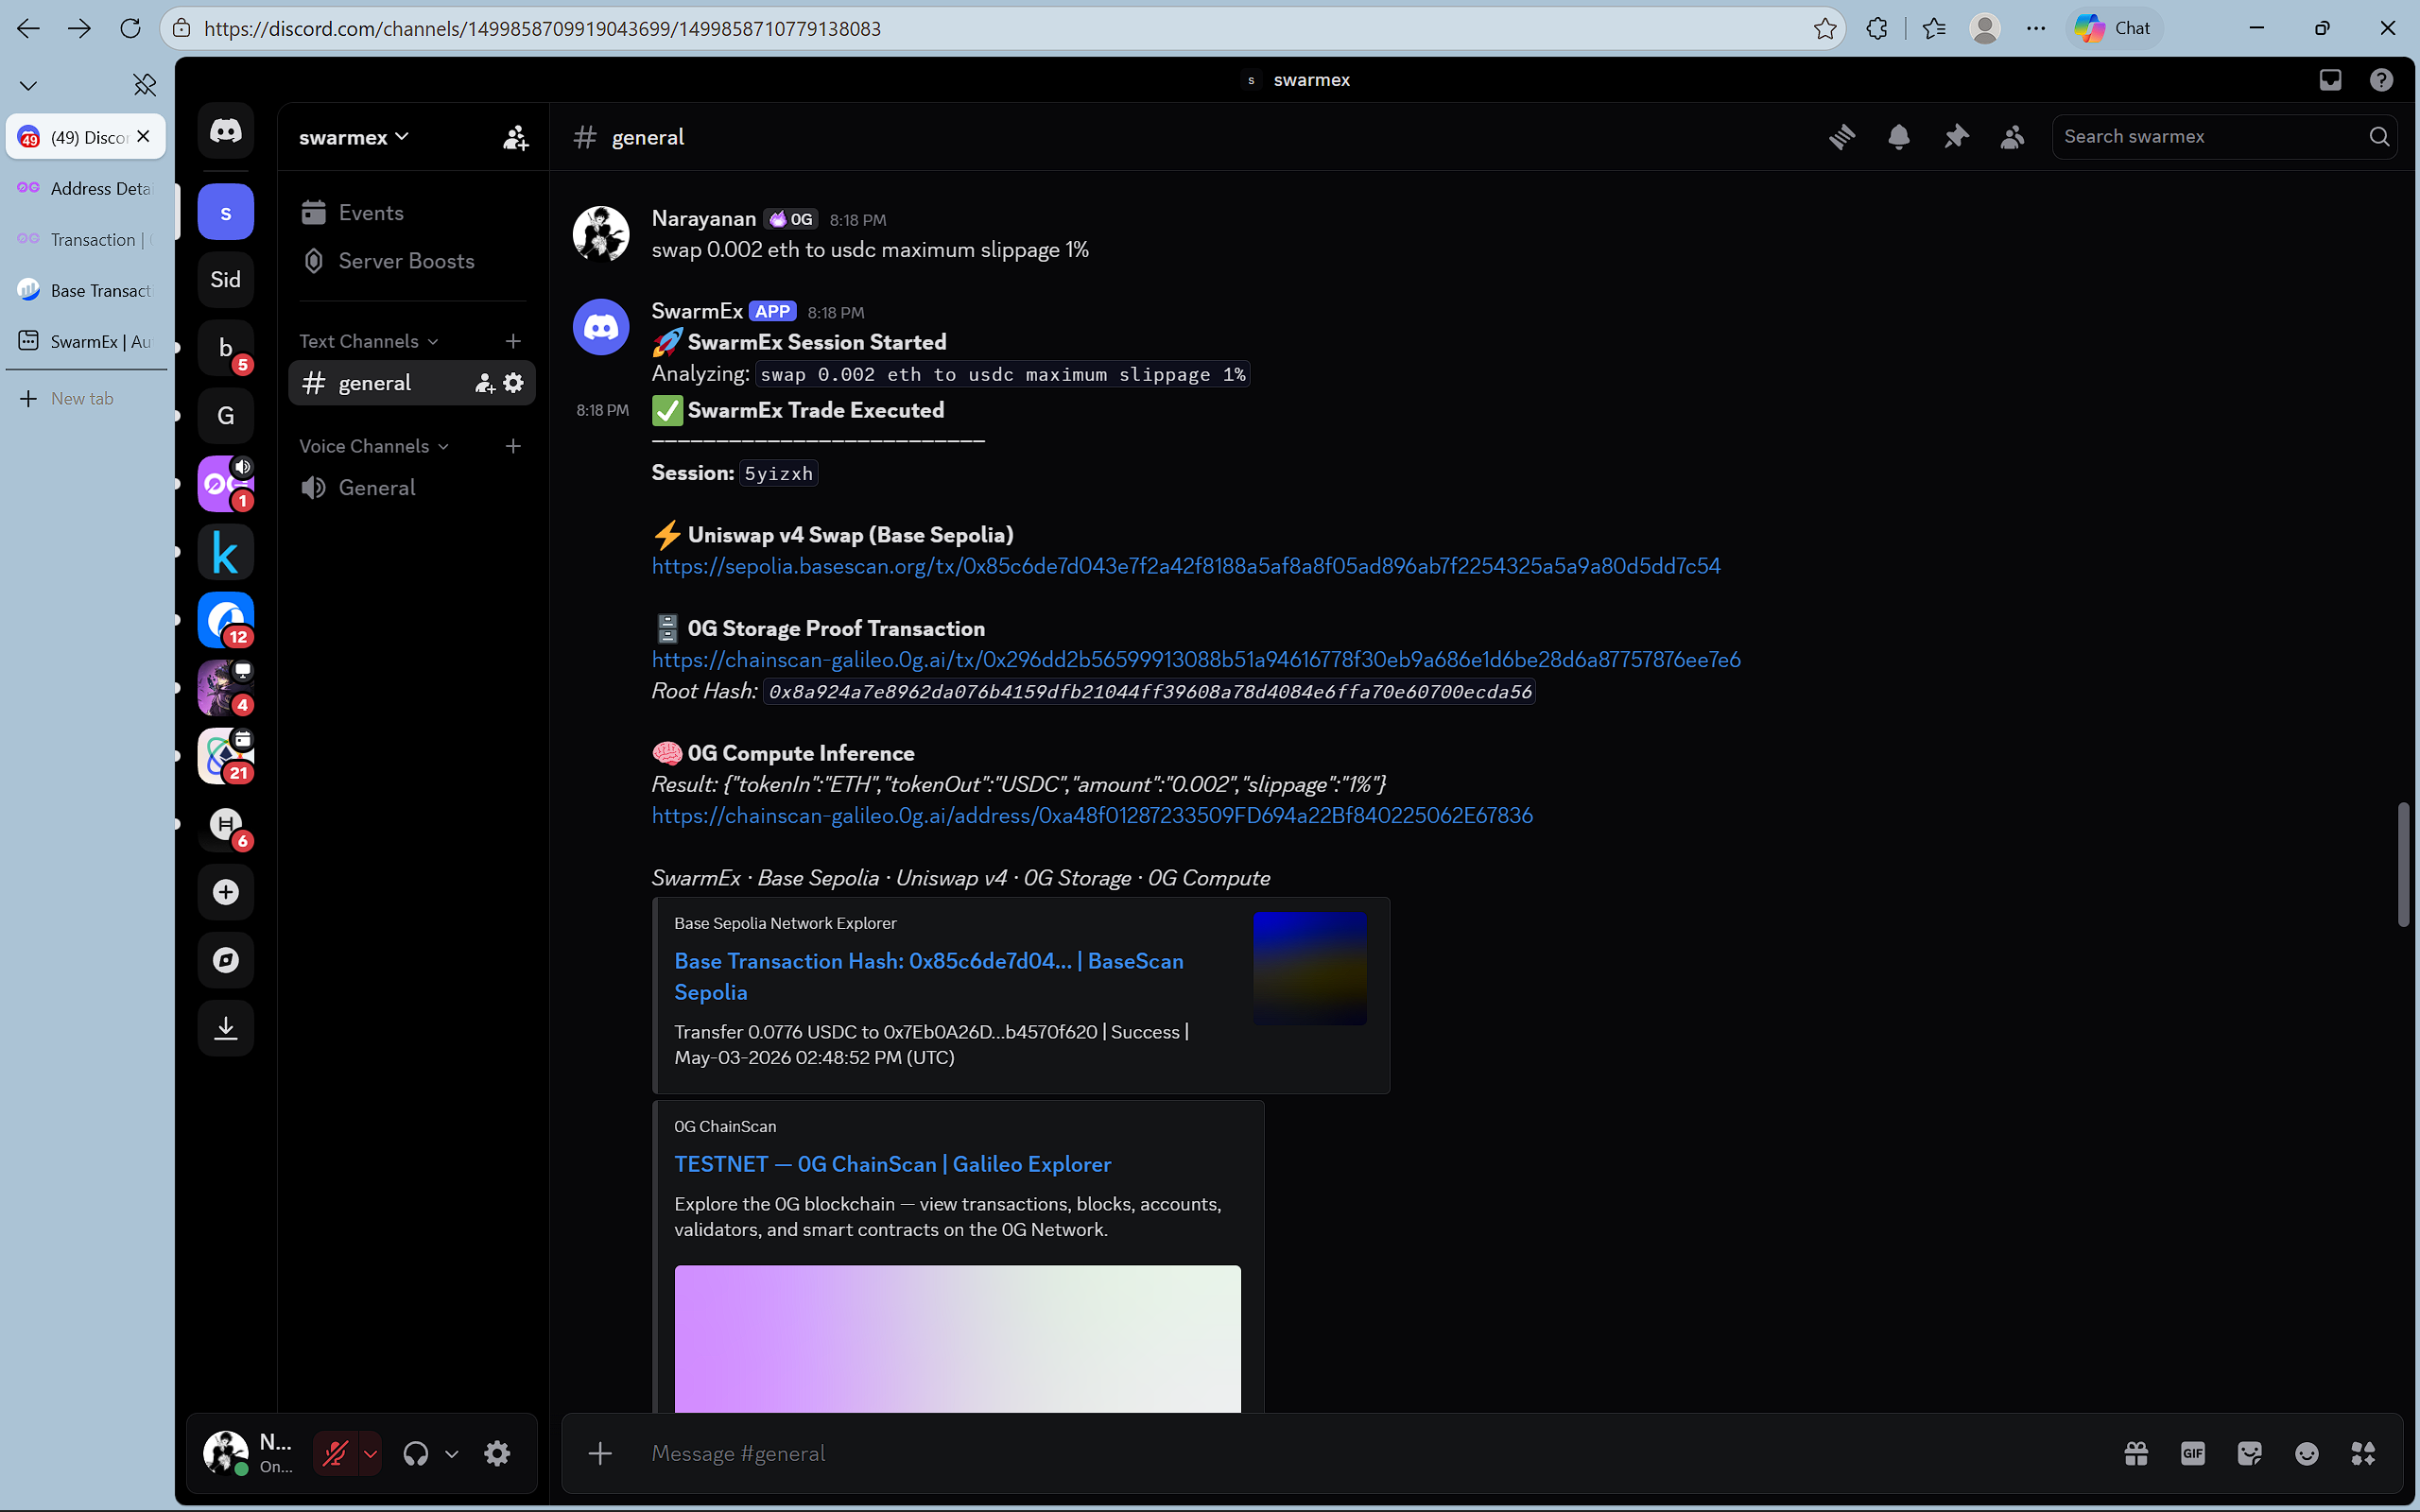Viewport: 2420px width, 1512px height.
Task: Open a New tab in browser
Action: [x=86, y=398]
